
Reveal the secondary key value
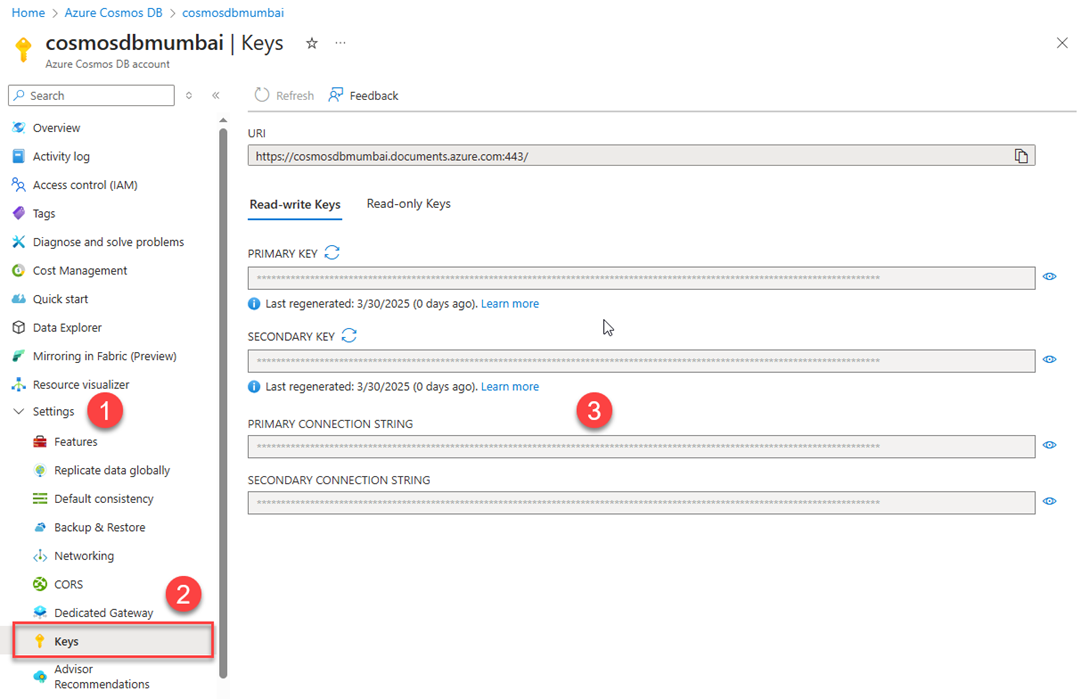click(1049, 360)
